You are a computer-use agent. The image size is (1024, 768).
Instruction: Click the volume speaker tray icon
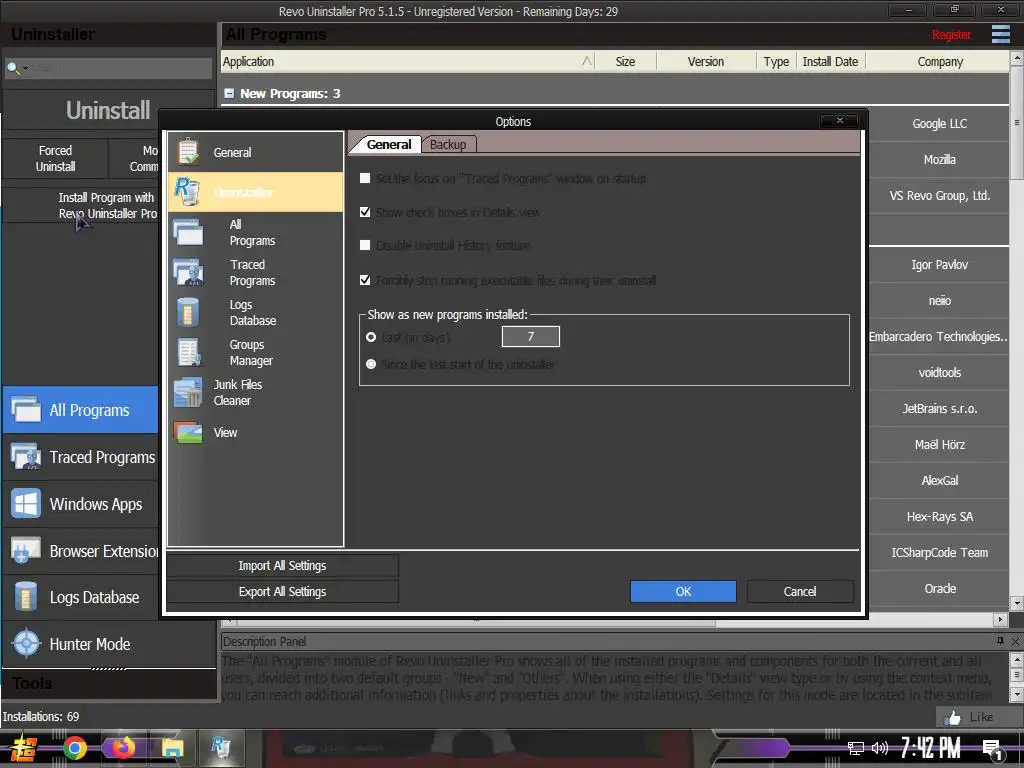[x=880, y=748]
